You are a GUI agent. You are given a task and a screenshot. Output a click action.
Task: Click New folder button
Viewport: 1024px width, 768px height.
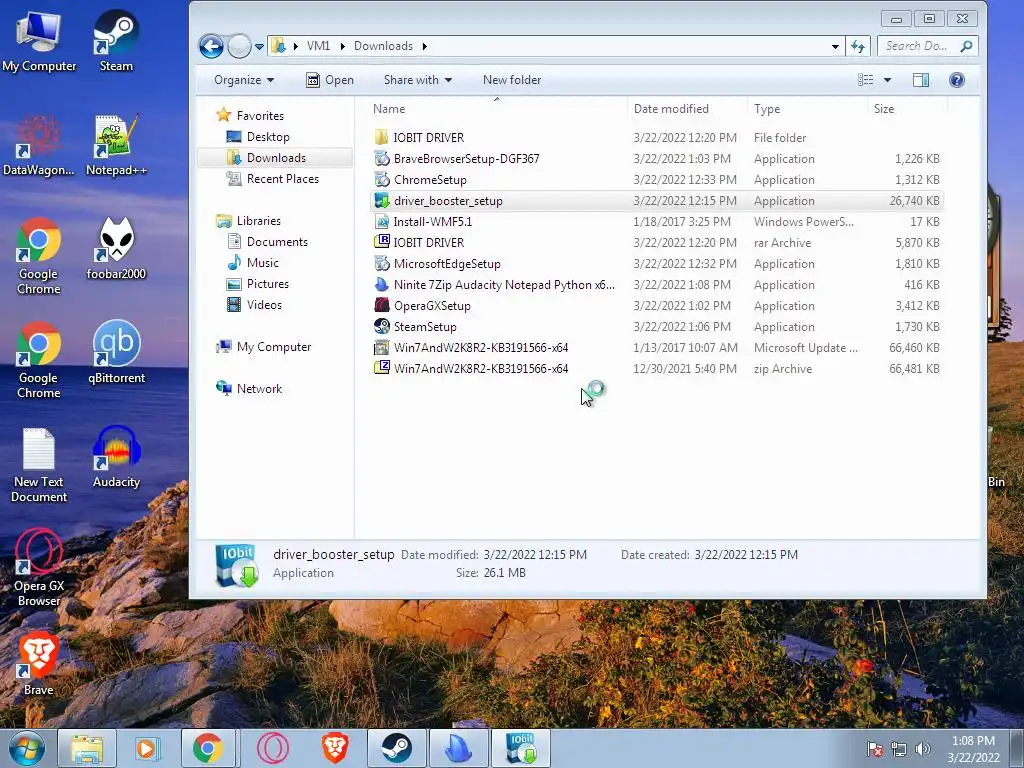[x=512, y=80]
